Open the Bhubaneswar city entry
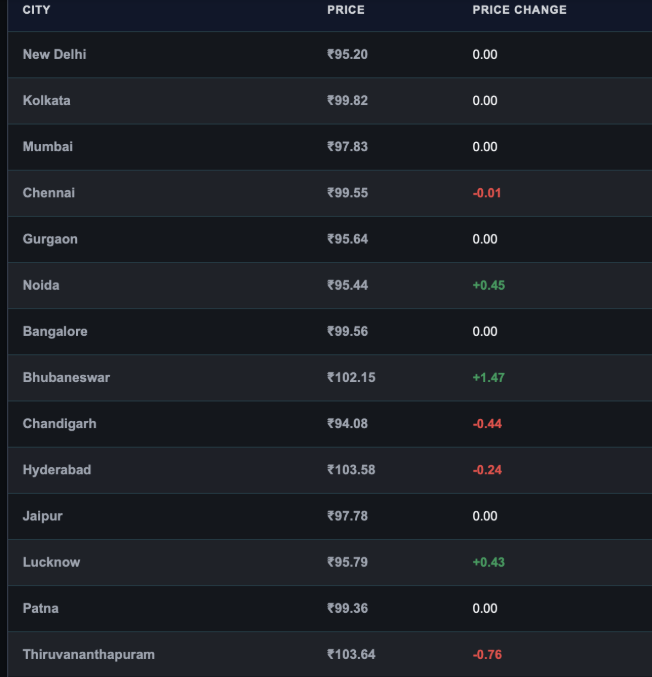This screenshot has width=652, height=677. click(66, 378)
